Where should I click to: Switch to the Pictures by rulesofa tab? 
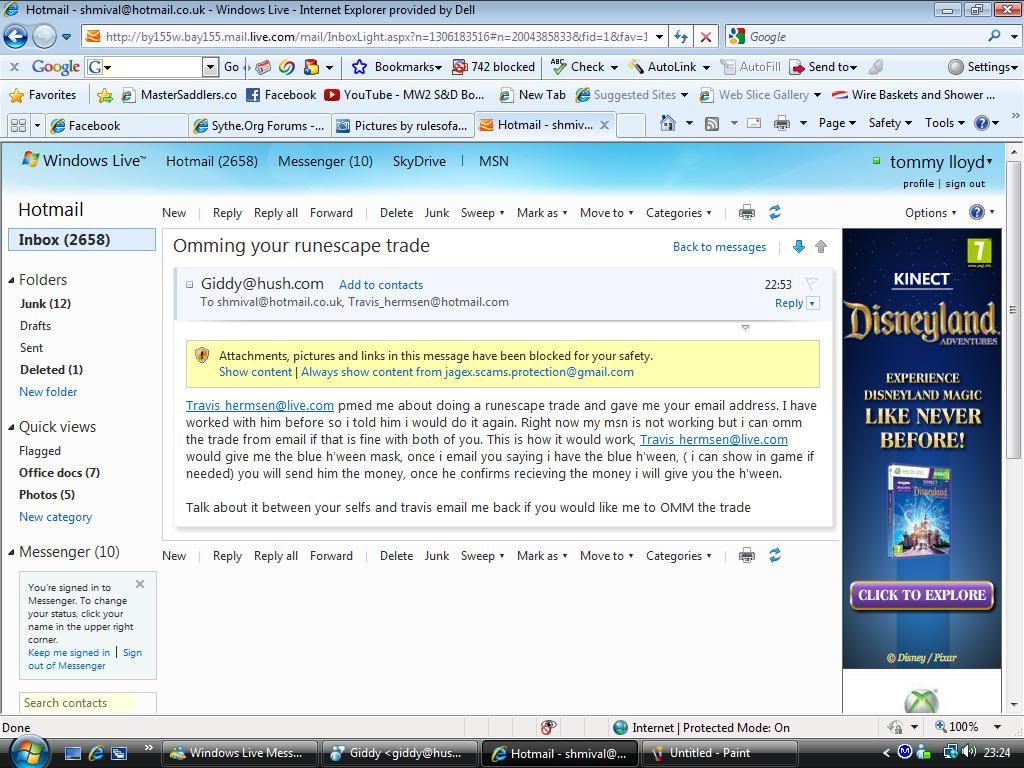pos(403,125)
